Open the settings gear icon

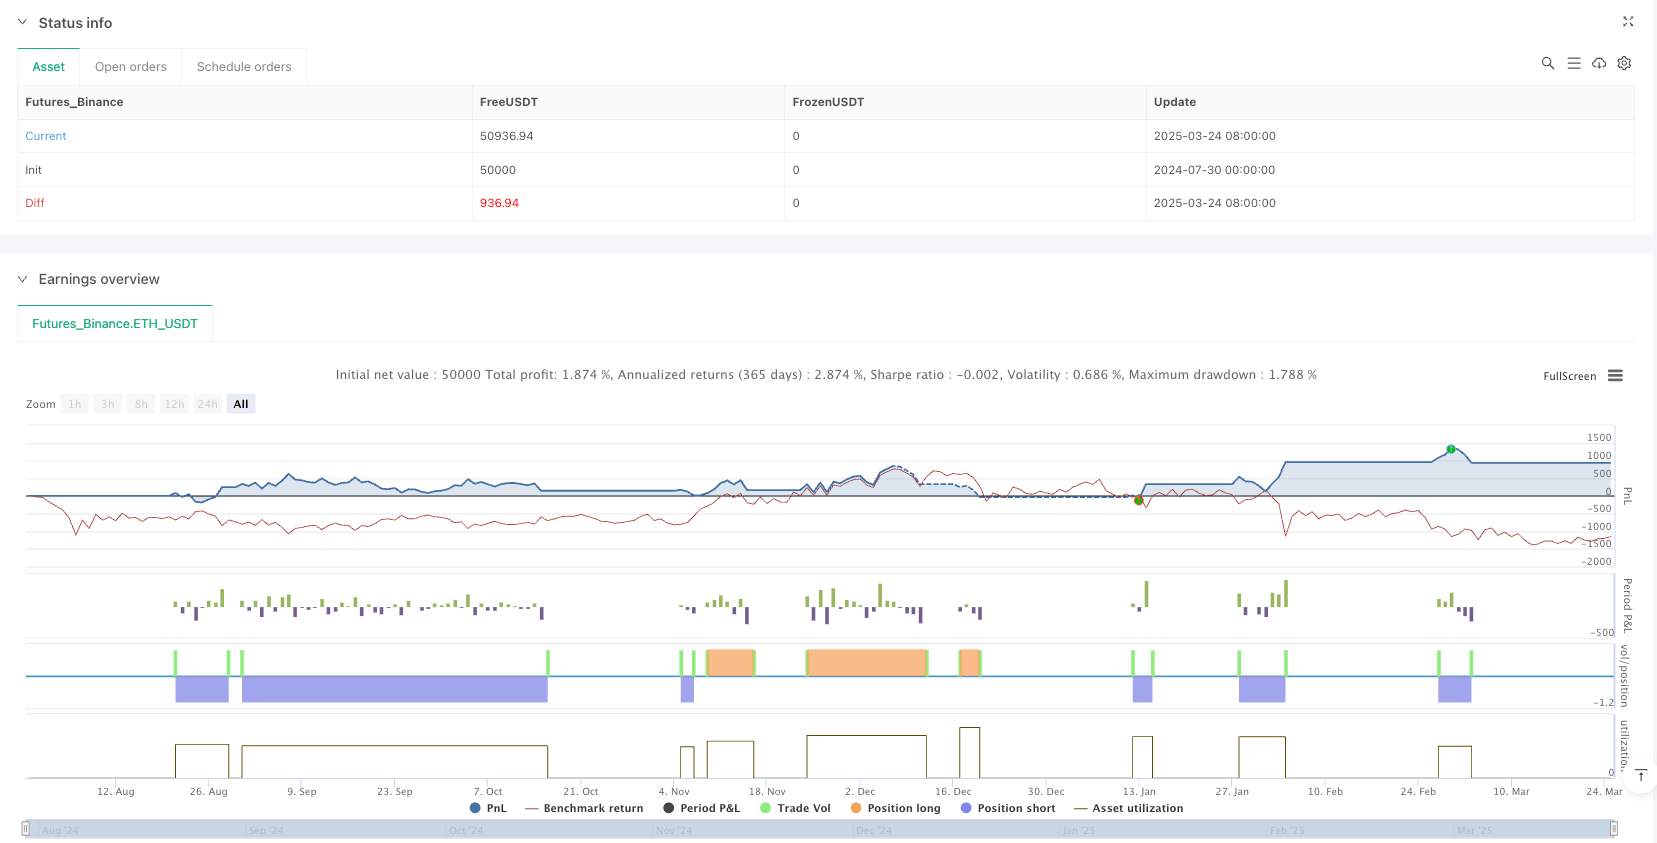(x=1624, y=63)
